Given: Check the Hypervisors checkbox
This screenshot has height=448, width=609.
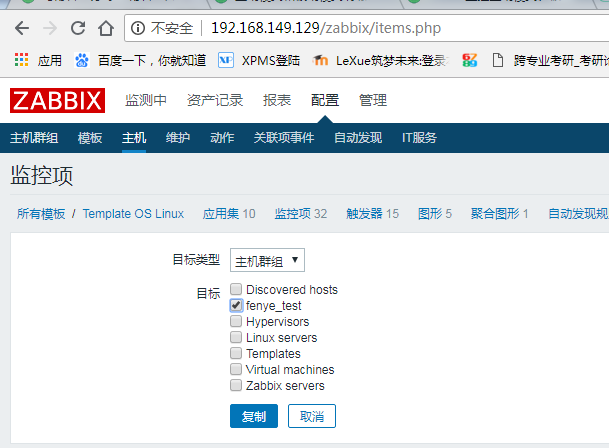Looking at the screenshot, I should [236, 321].
